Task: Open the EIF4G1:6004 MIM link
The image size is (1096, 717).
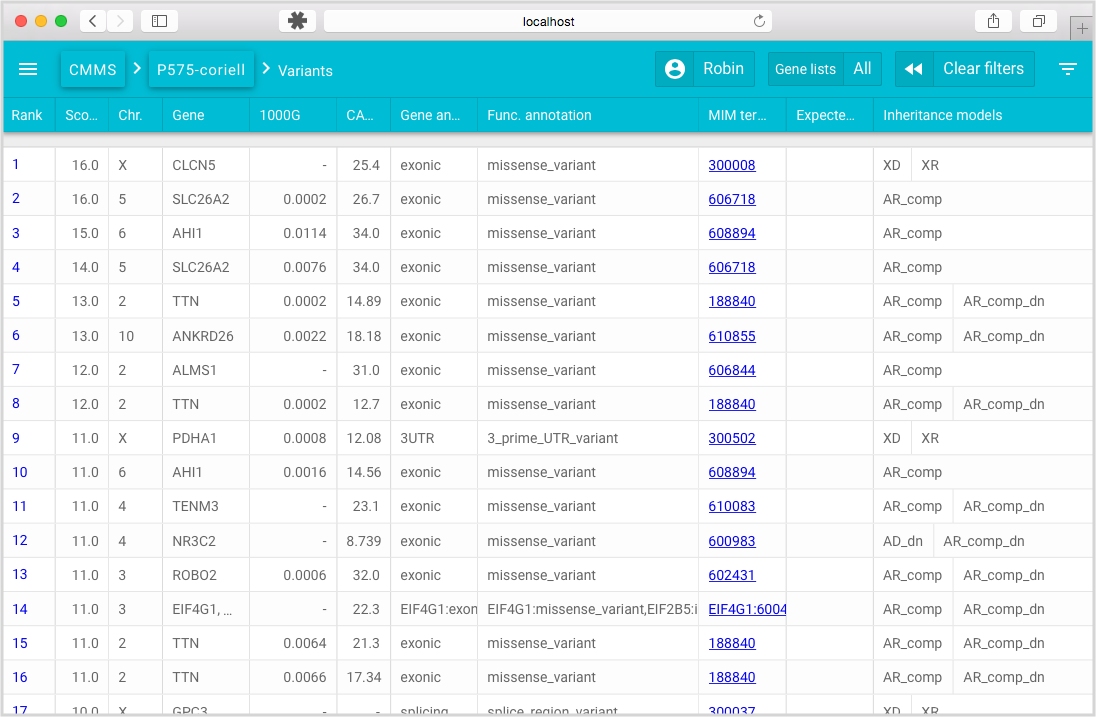Action: click(747, 609)
